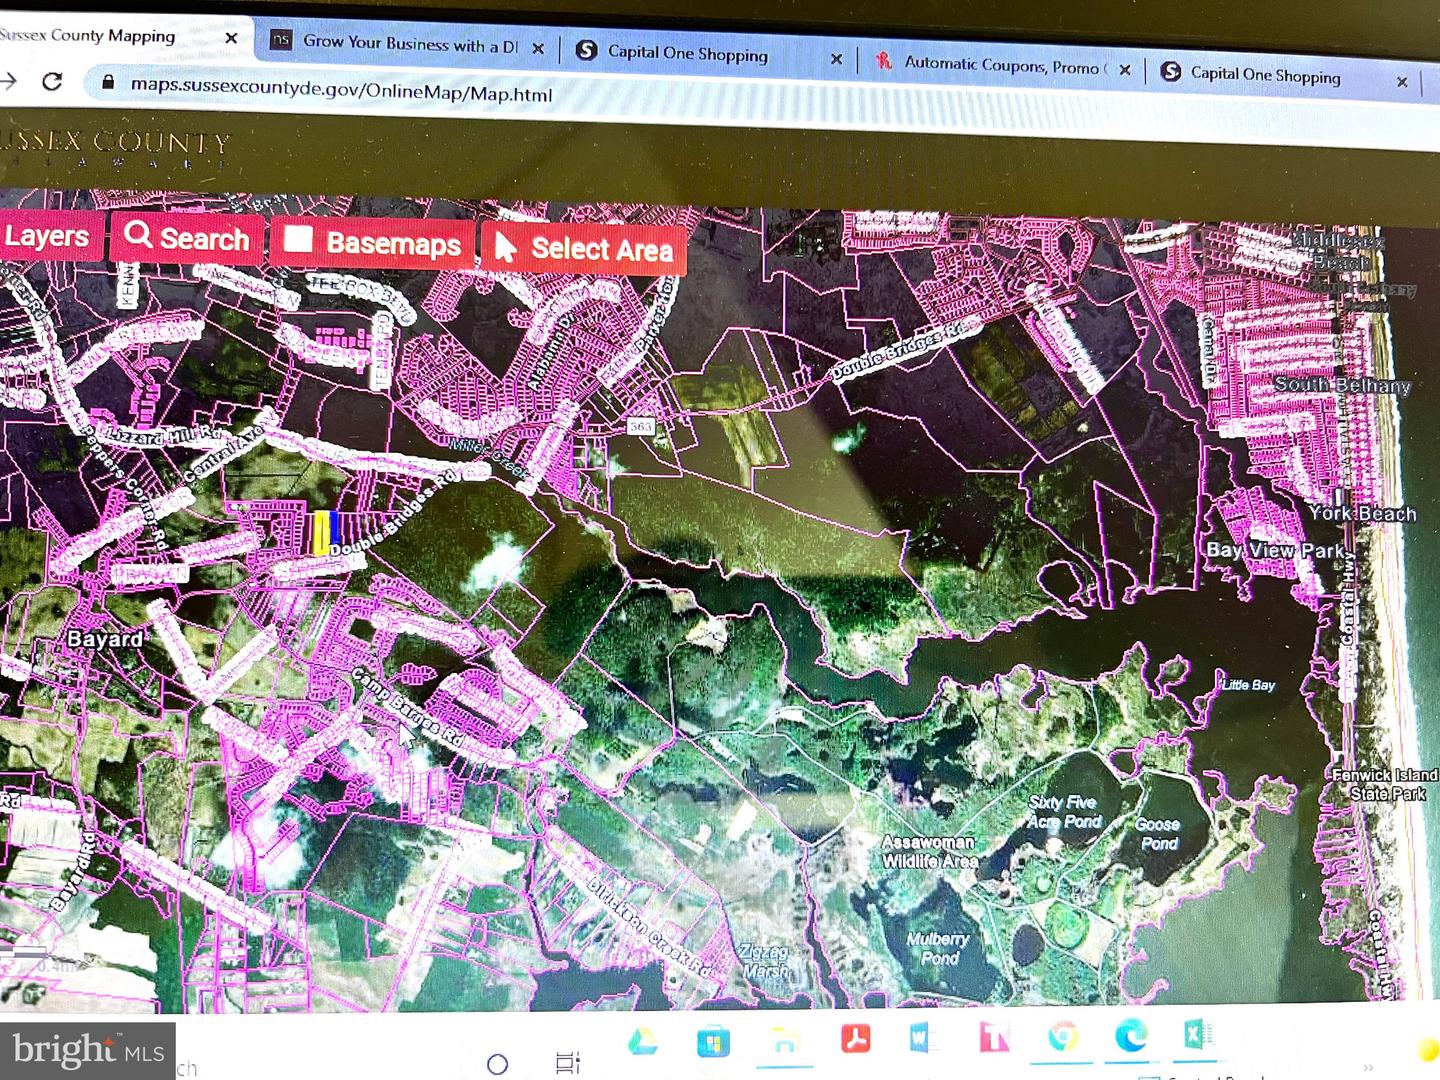The image size is (1440, 1080).
Task: Launch Adobe Acrobat from the taskbar
Action: 855,1040
